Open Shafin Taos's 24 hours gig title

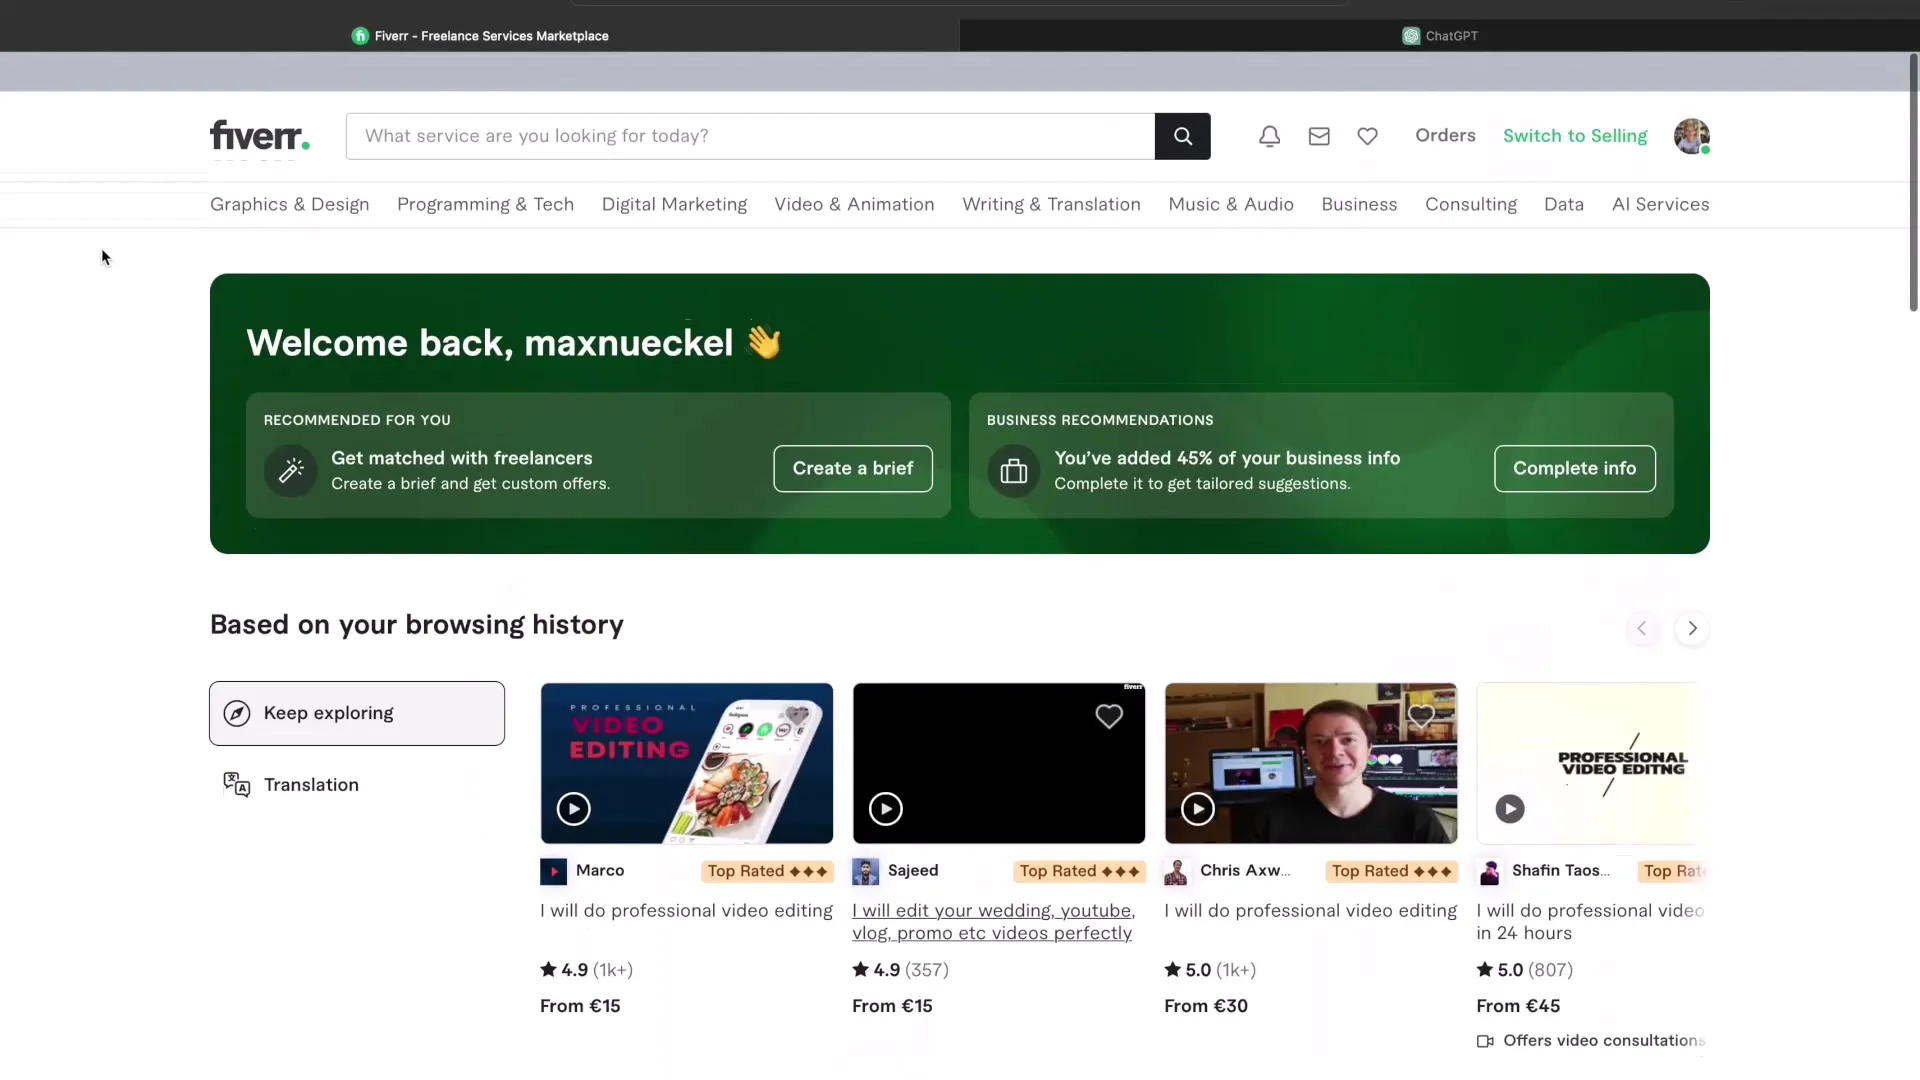pyautogui.click(x=1590, y=922)
